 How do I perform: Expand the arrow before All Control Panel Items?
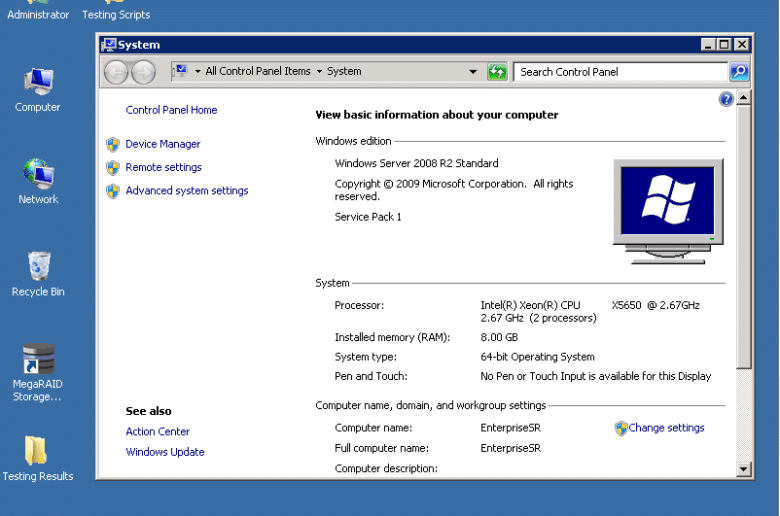[x=197, y=72]
